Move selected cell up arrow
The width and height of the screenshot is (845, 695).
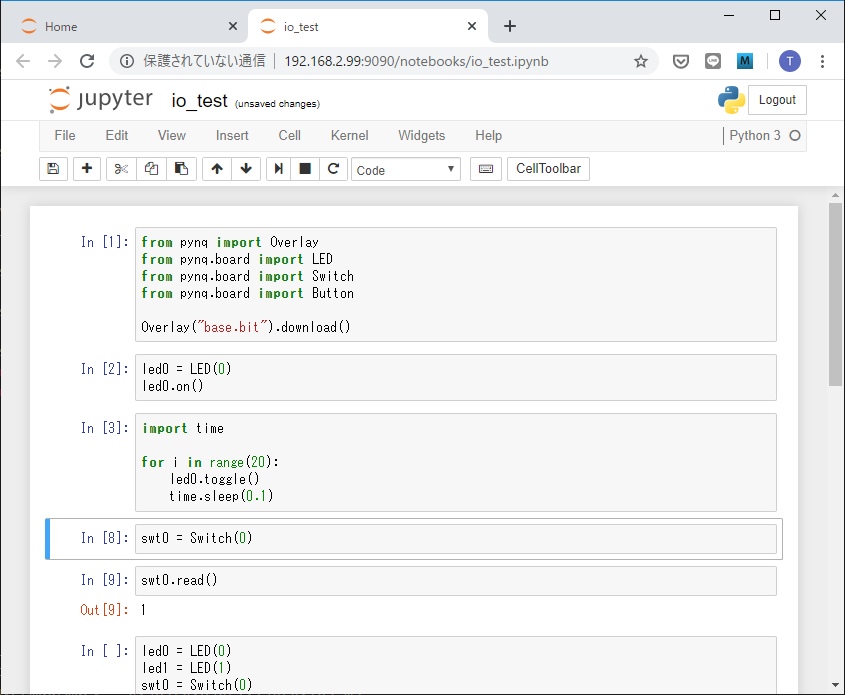(217, 169)
